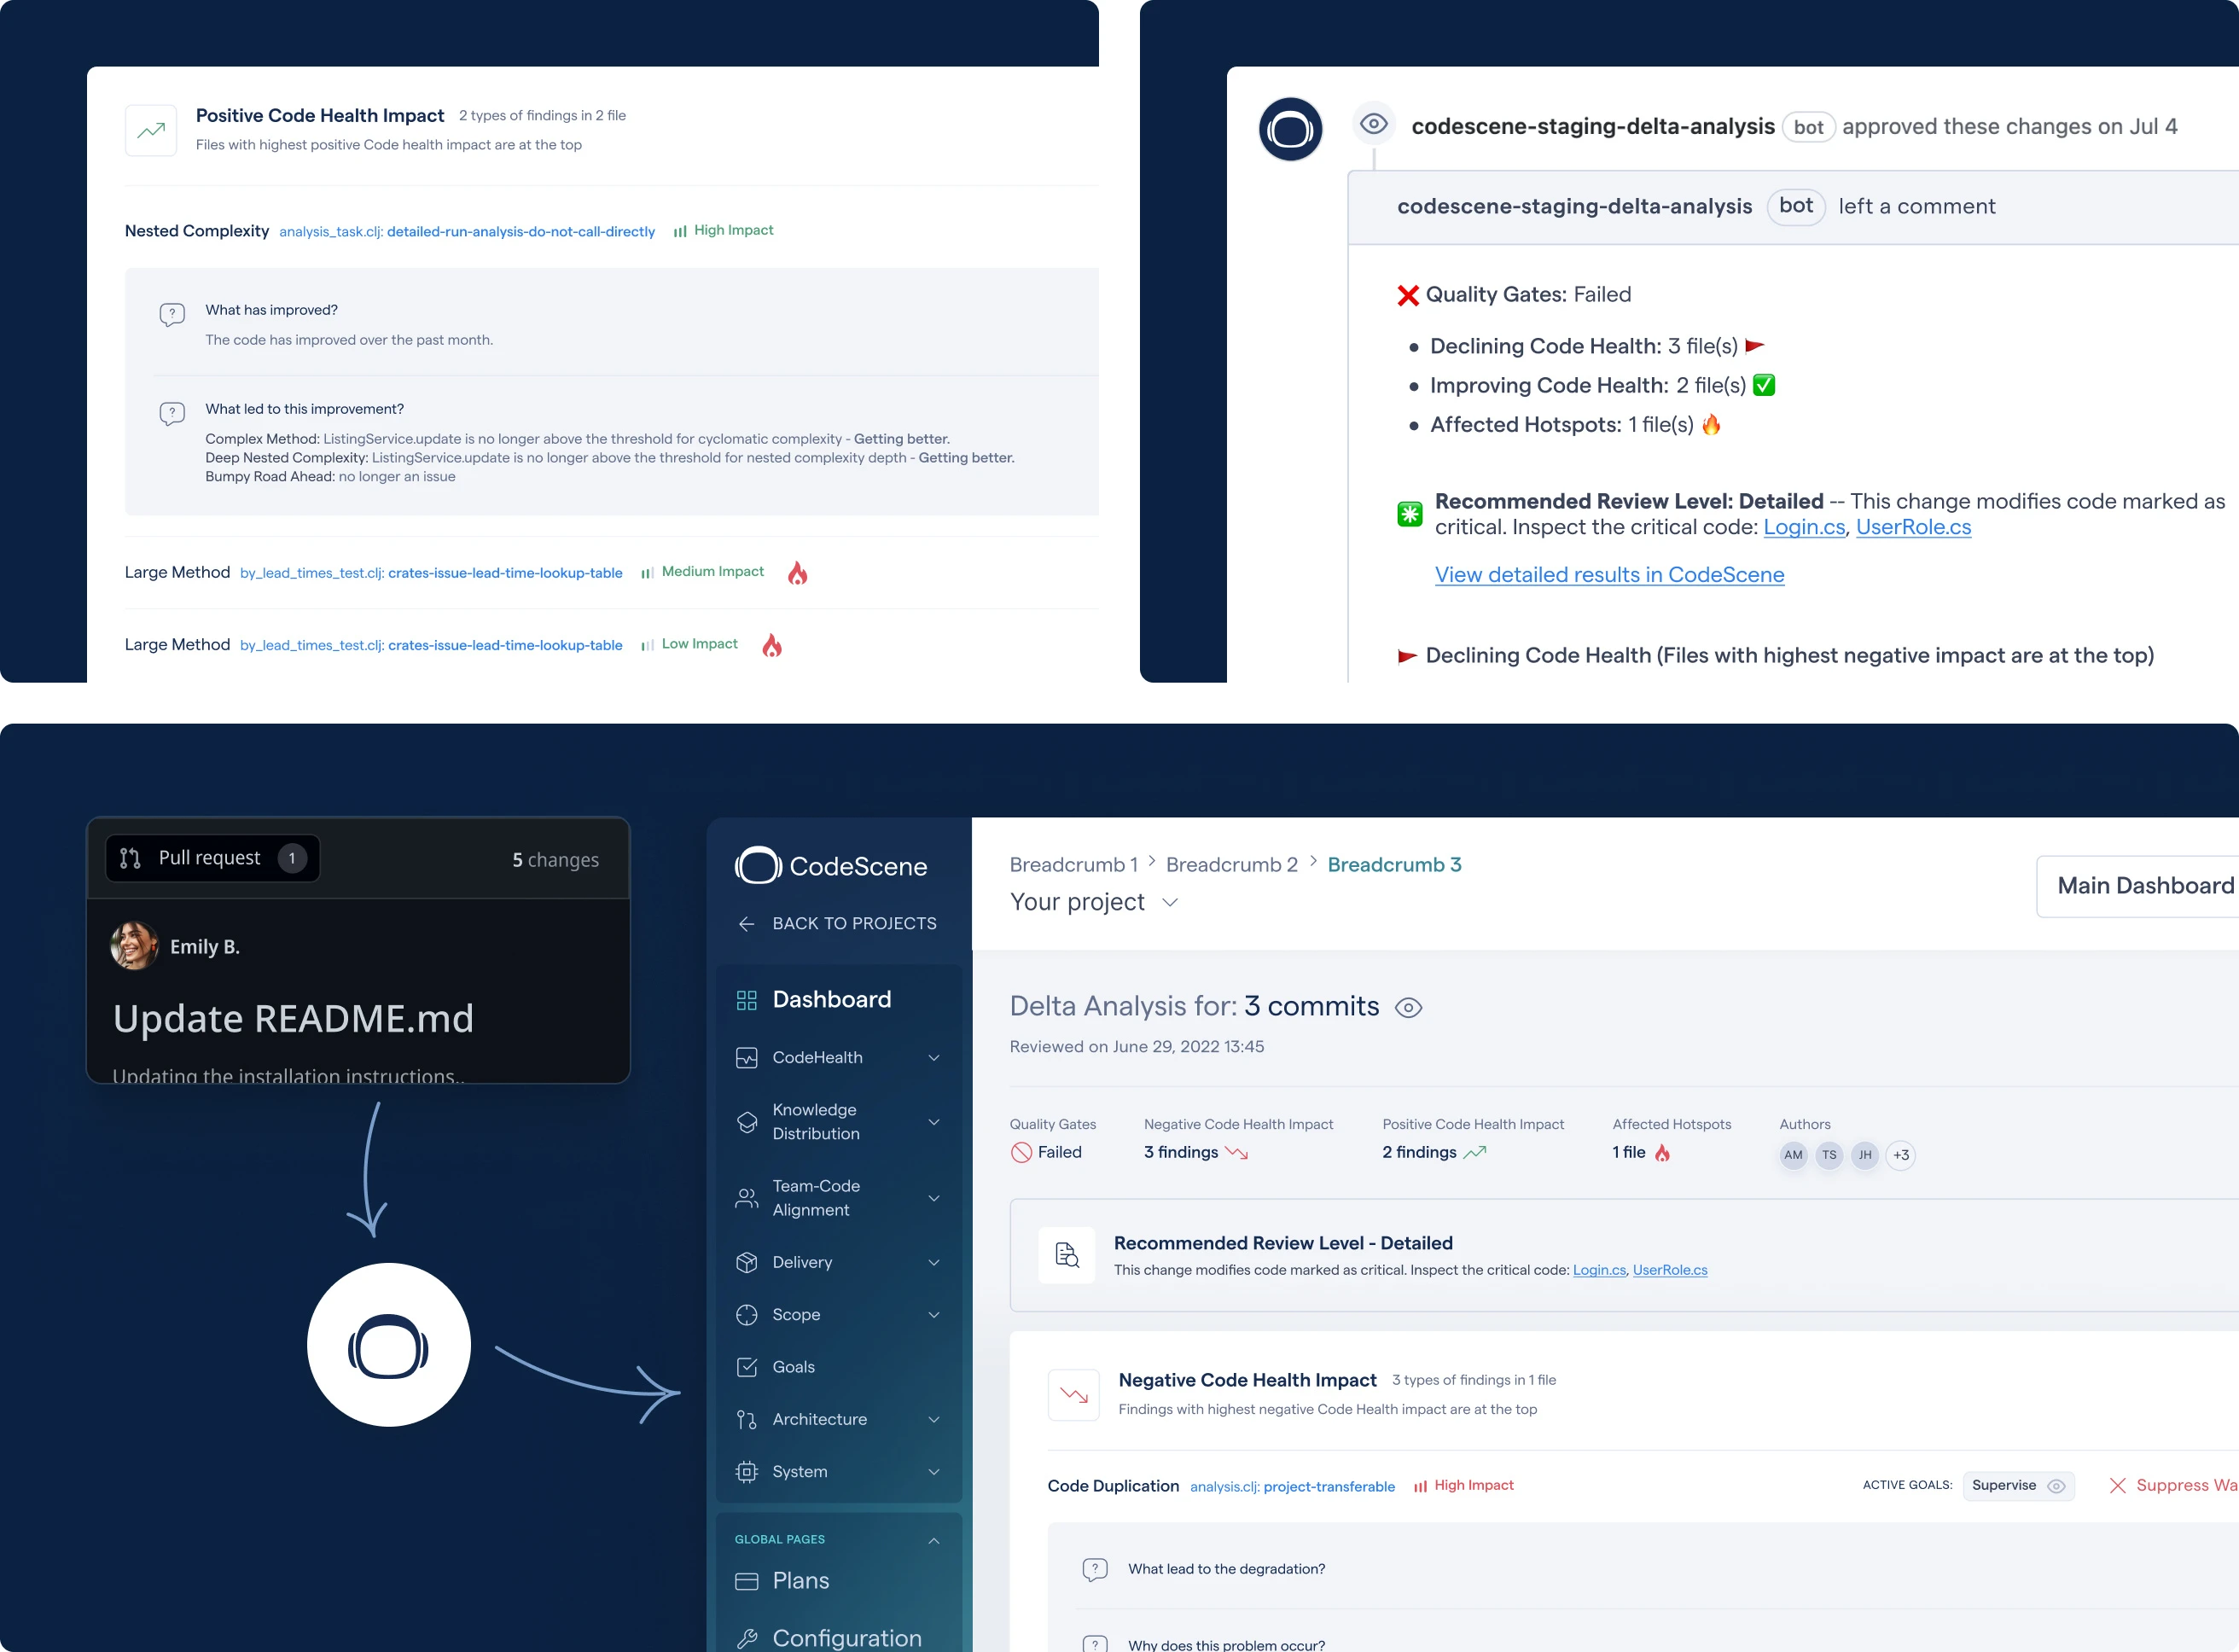Viewport: 2239px width, 1652px height.
Task: Click the Dashboard grid icon in sidebar
Action: [x=746, y=1000]
